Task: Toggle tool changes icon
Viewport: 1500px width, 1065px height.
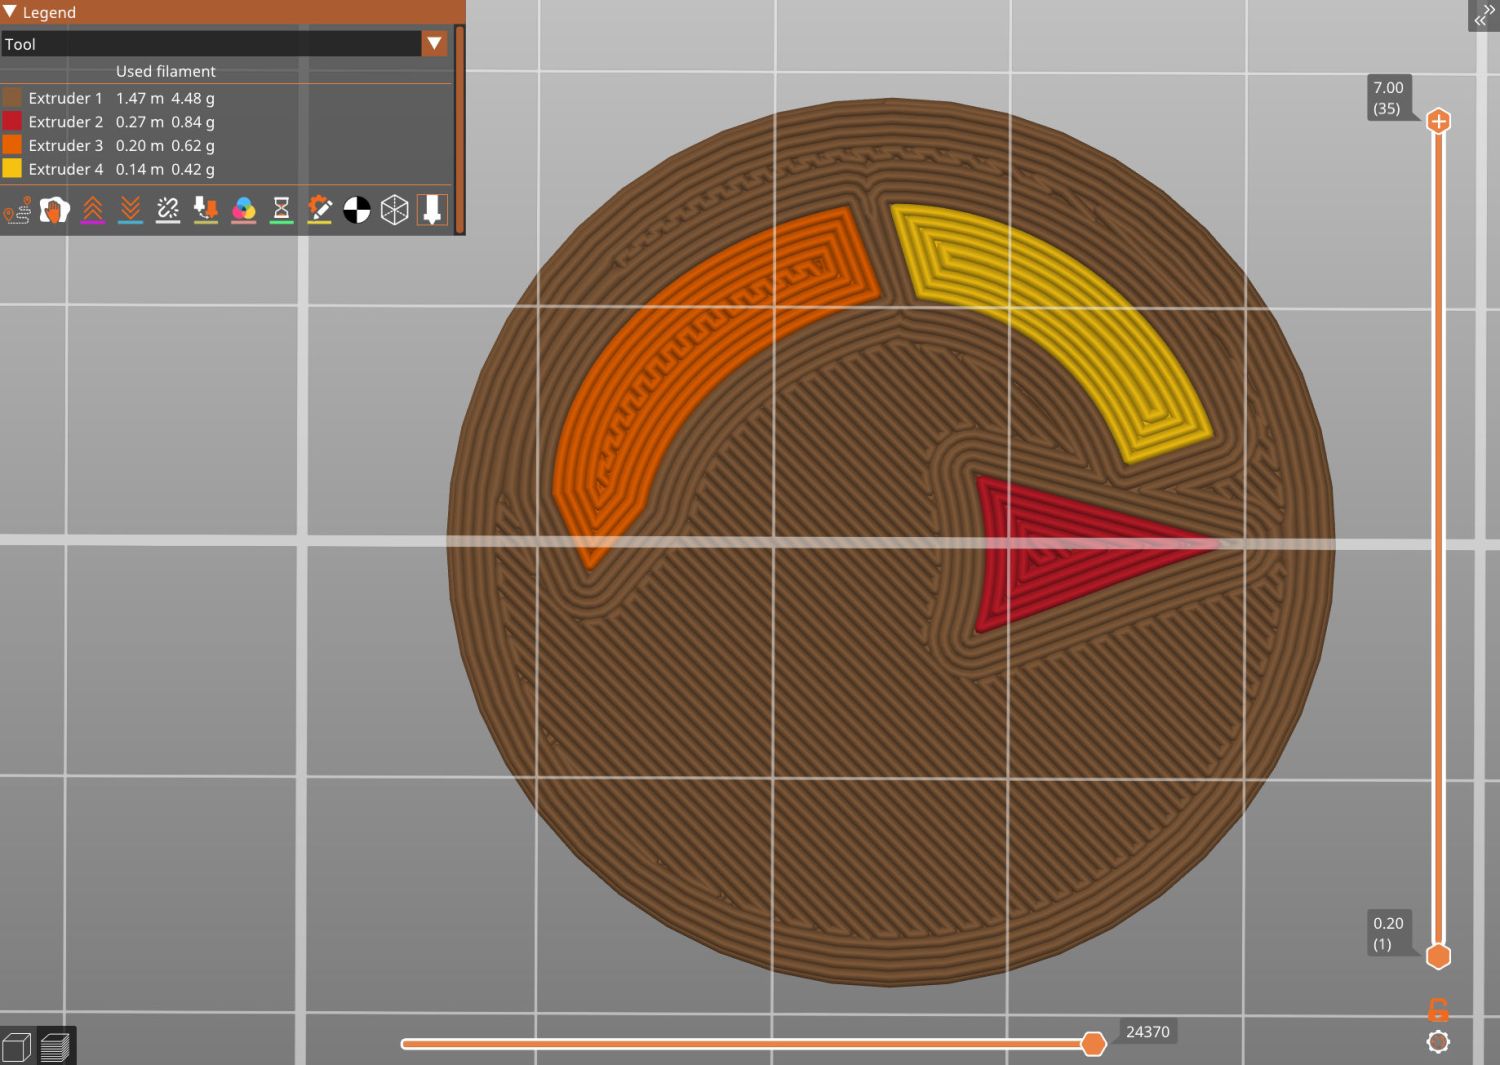Action: (x=206, y=210)
